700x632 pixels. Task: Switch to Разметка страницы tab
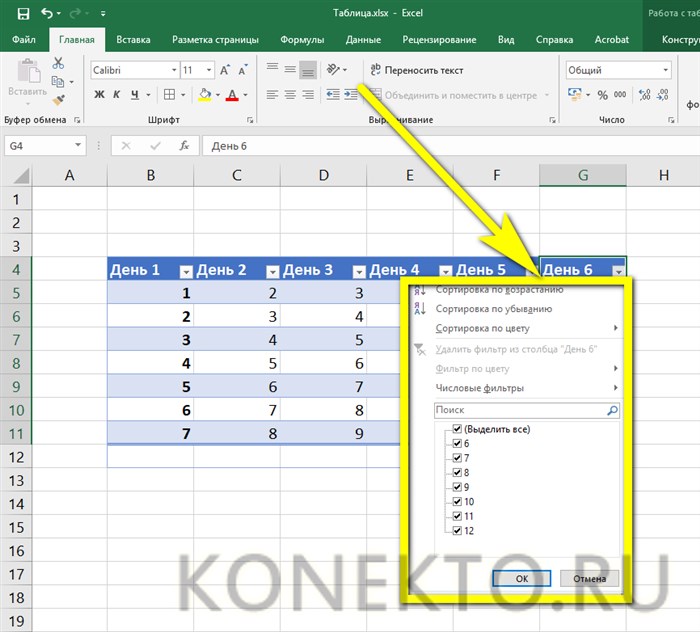click(x=215, y=40)
